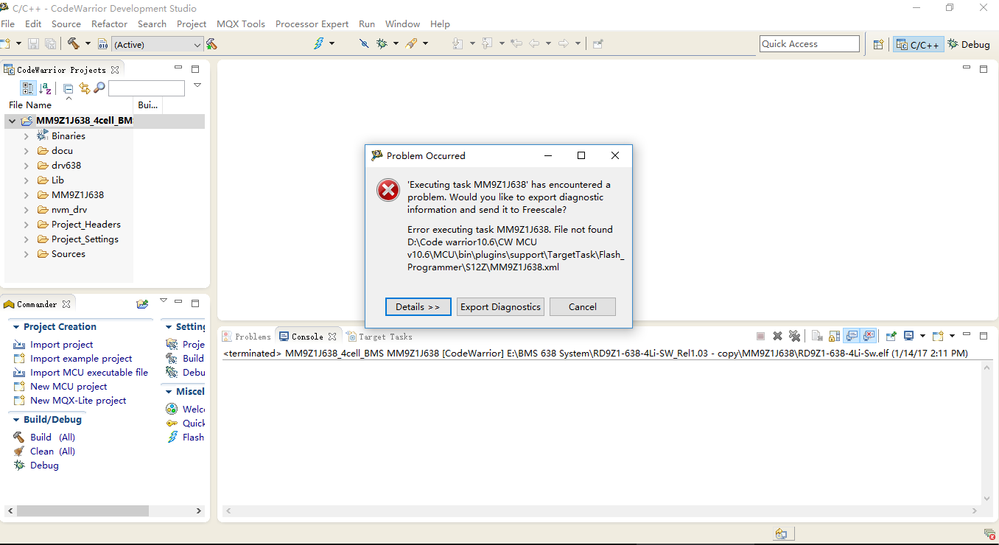999x545 pixels.
Task: Collapse the Project Creation section
Action: pyautogui.click(x=16, y=326)
